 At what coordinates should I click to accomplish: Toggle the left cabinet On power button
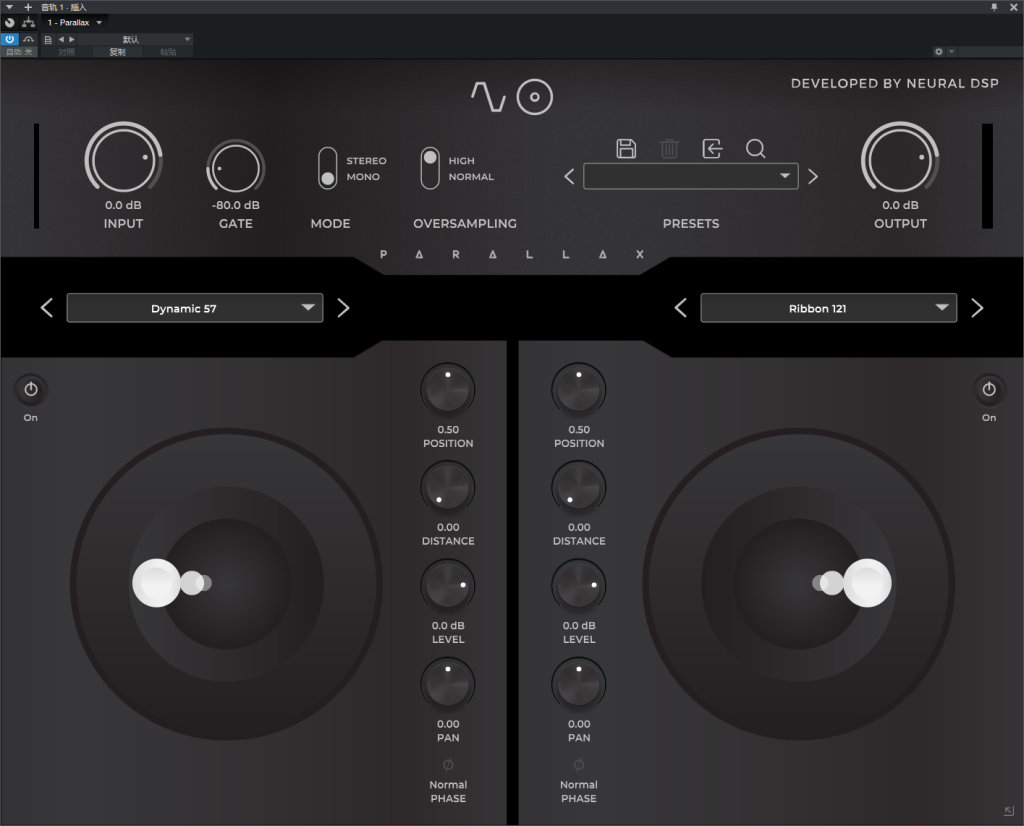click(x=31, y=390)
